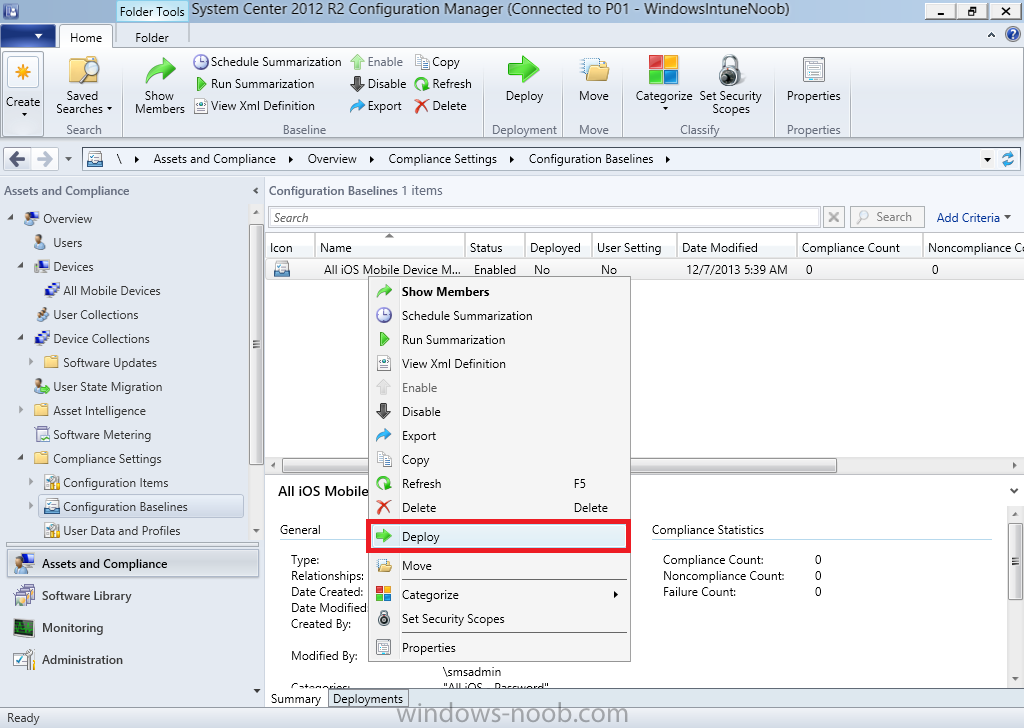The width and height of the screenshot is (1024, 728).
Task: Expand the Asset Intelligence tree node
Action: [x=21, y=410]
